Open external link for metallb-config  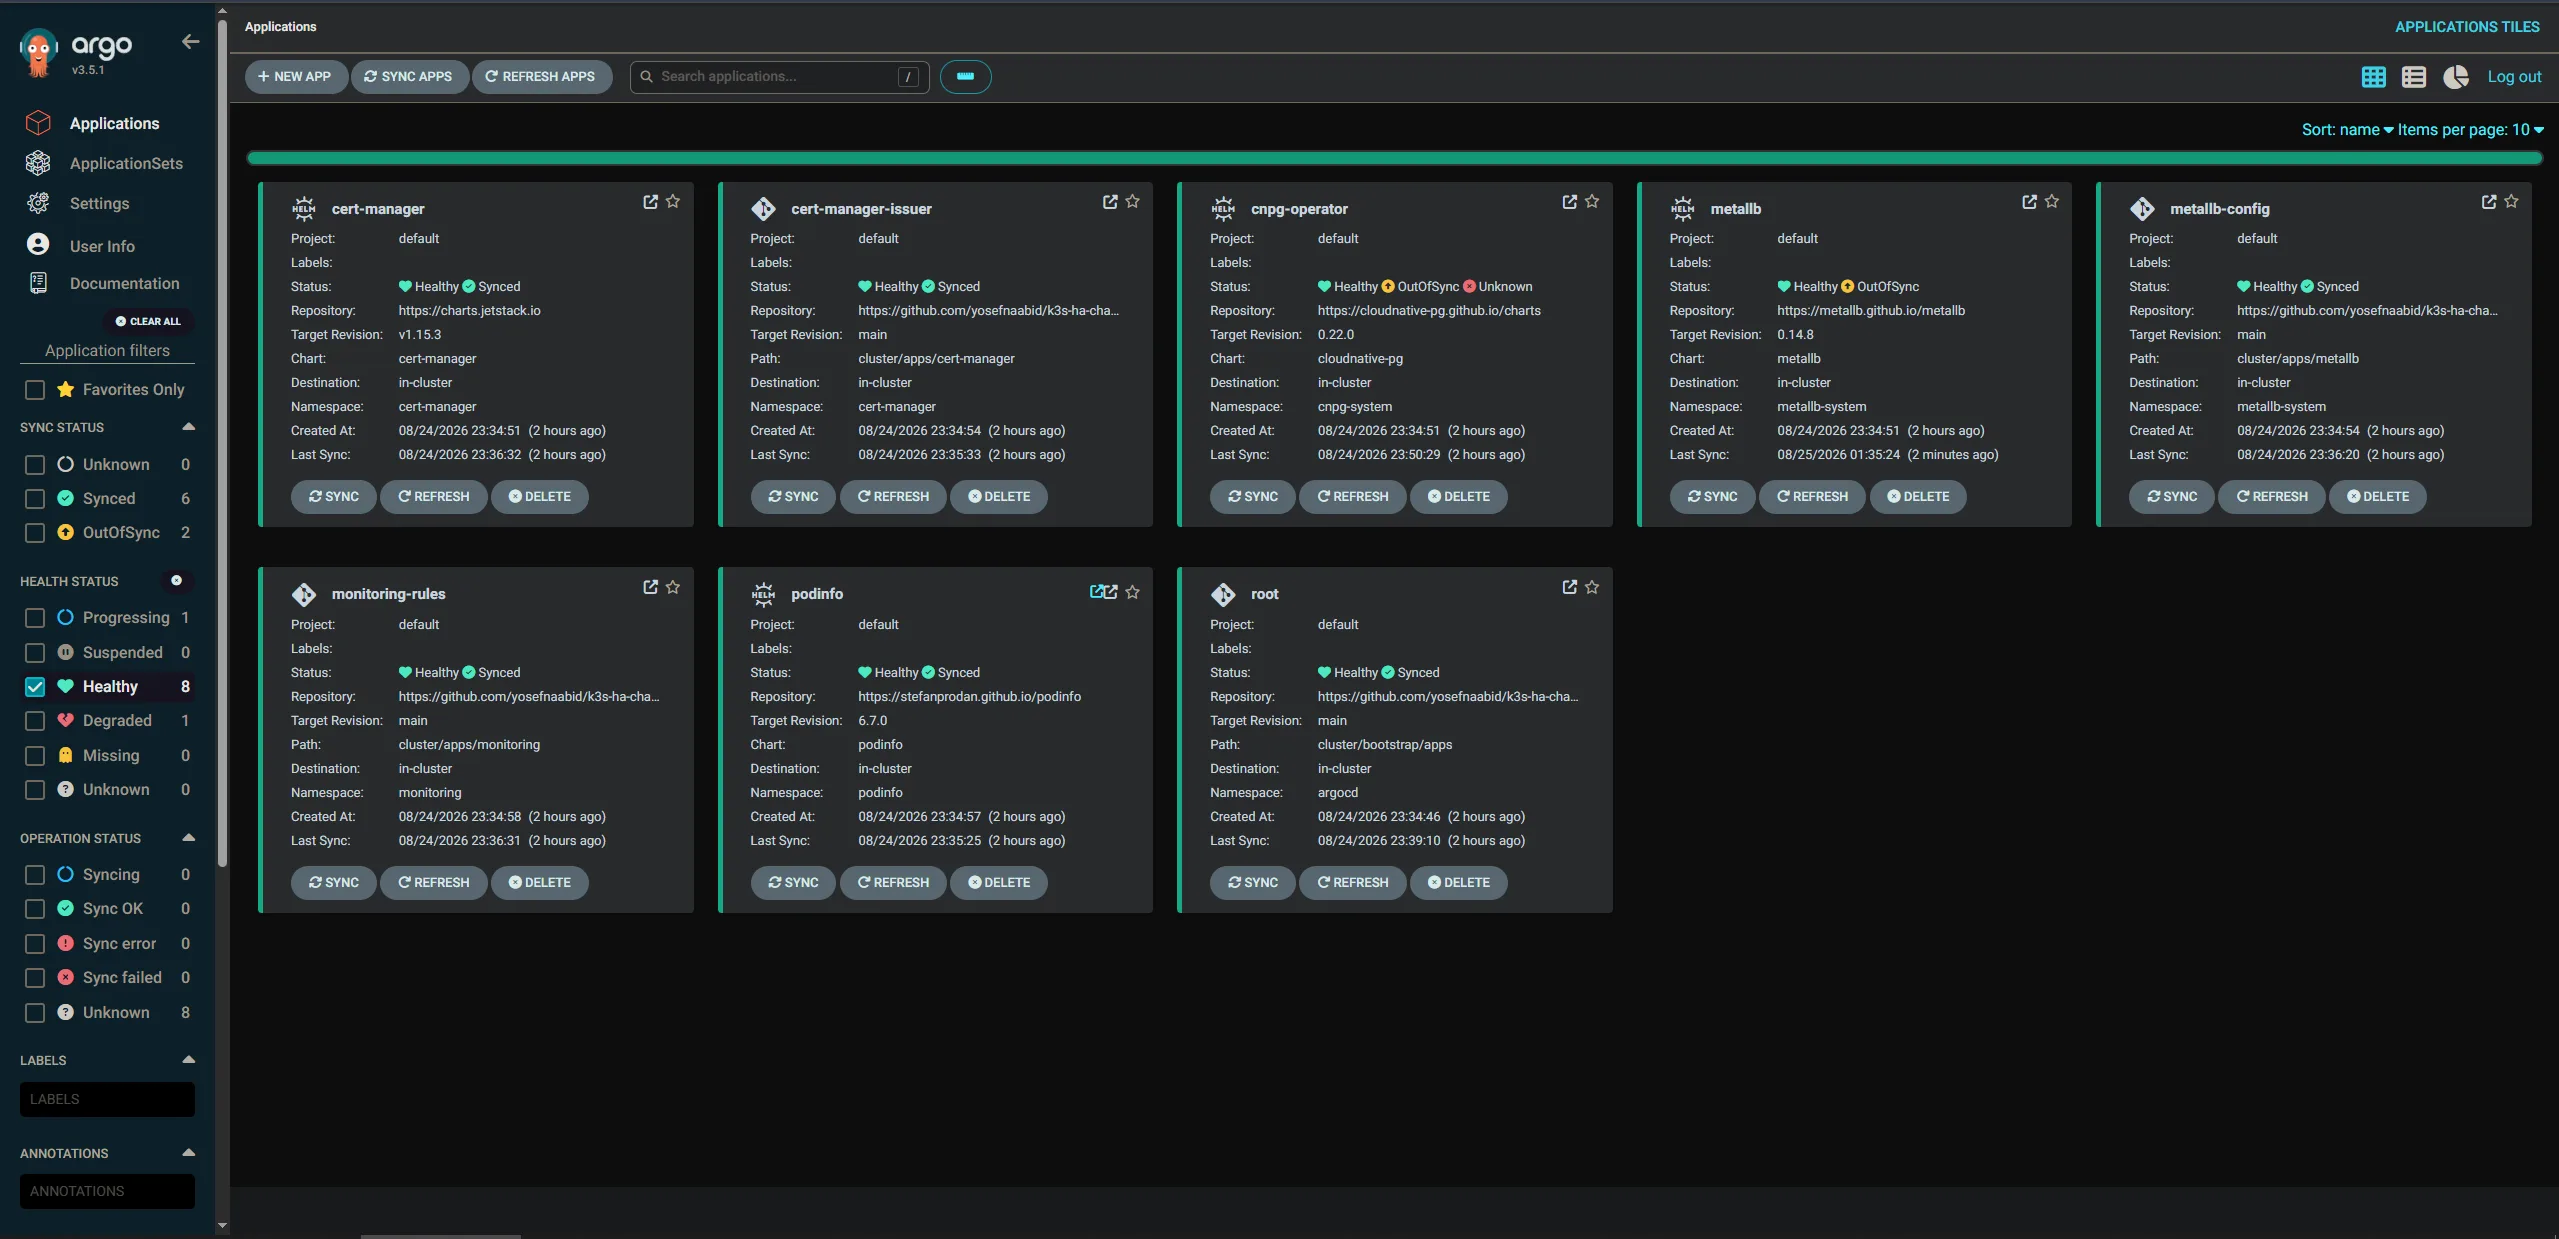[x=2489, y=202]
